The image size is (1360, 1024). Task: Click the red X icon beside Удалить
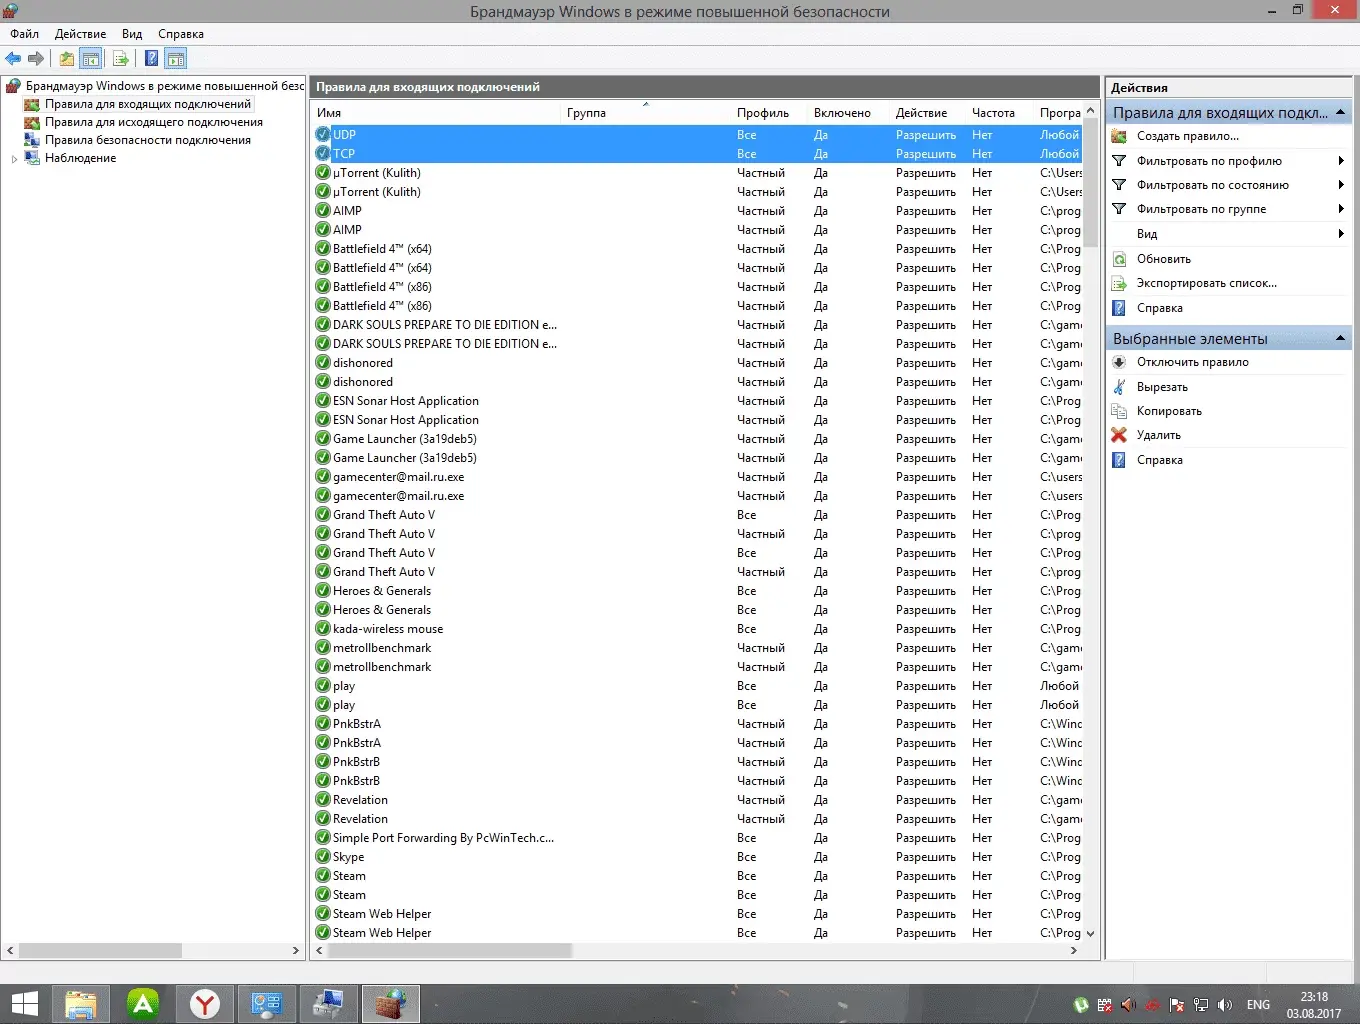pyautogui.click(x=1119, y=435)
